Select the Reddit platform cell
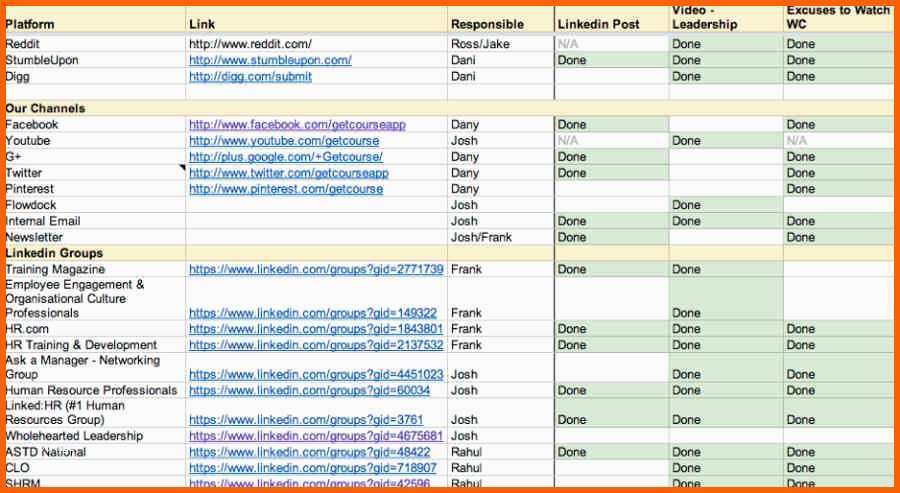Viewport: 900px width, 493px height. [x=95, y=44]
